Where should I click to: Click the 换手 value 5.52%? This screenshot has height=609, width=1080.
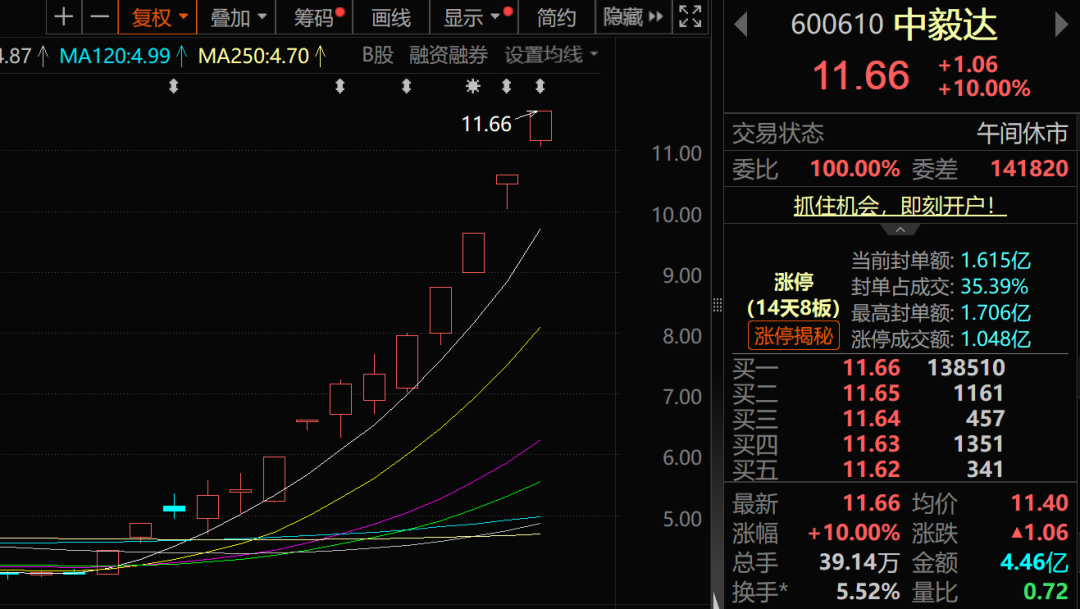coord(868,592)
